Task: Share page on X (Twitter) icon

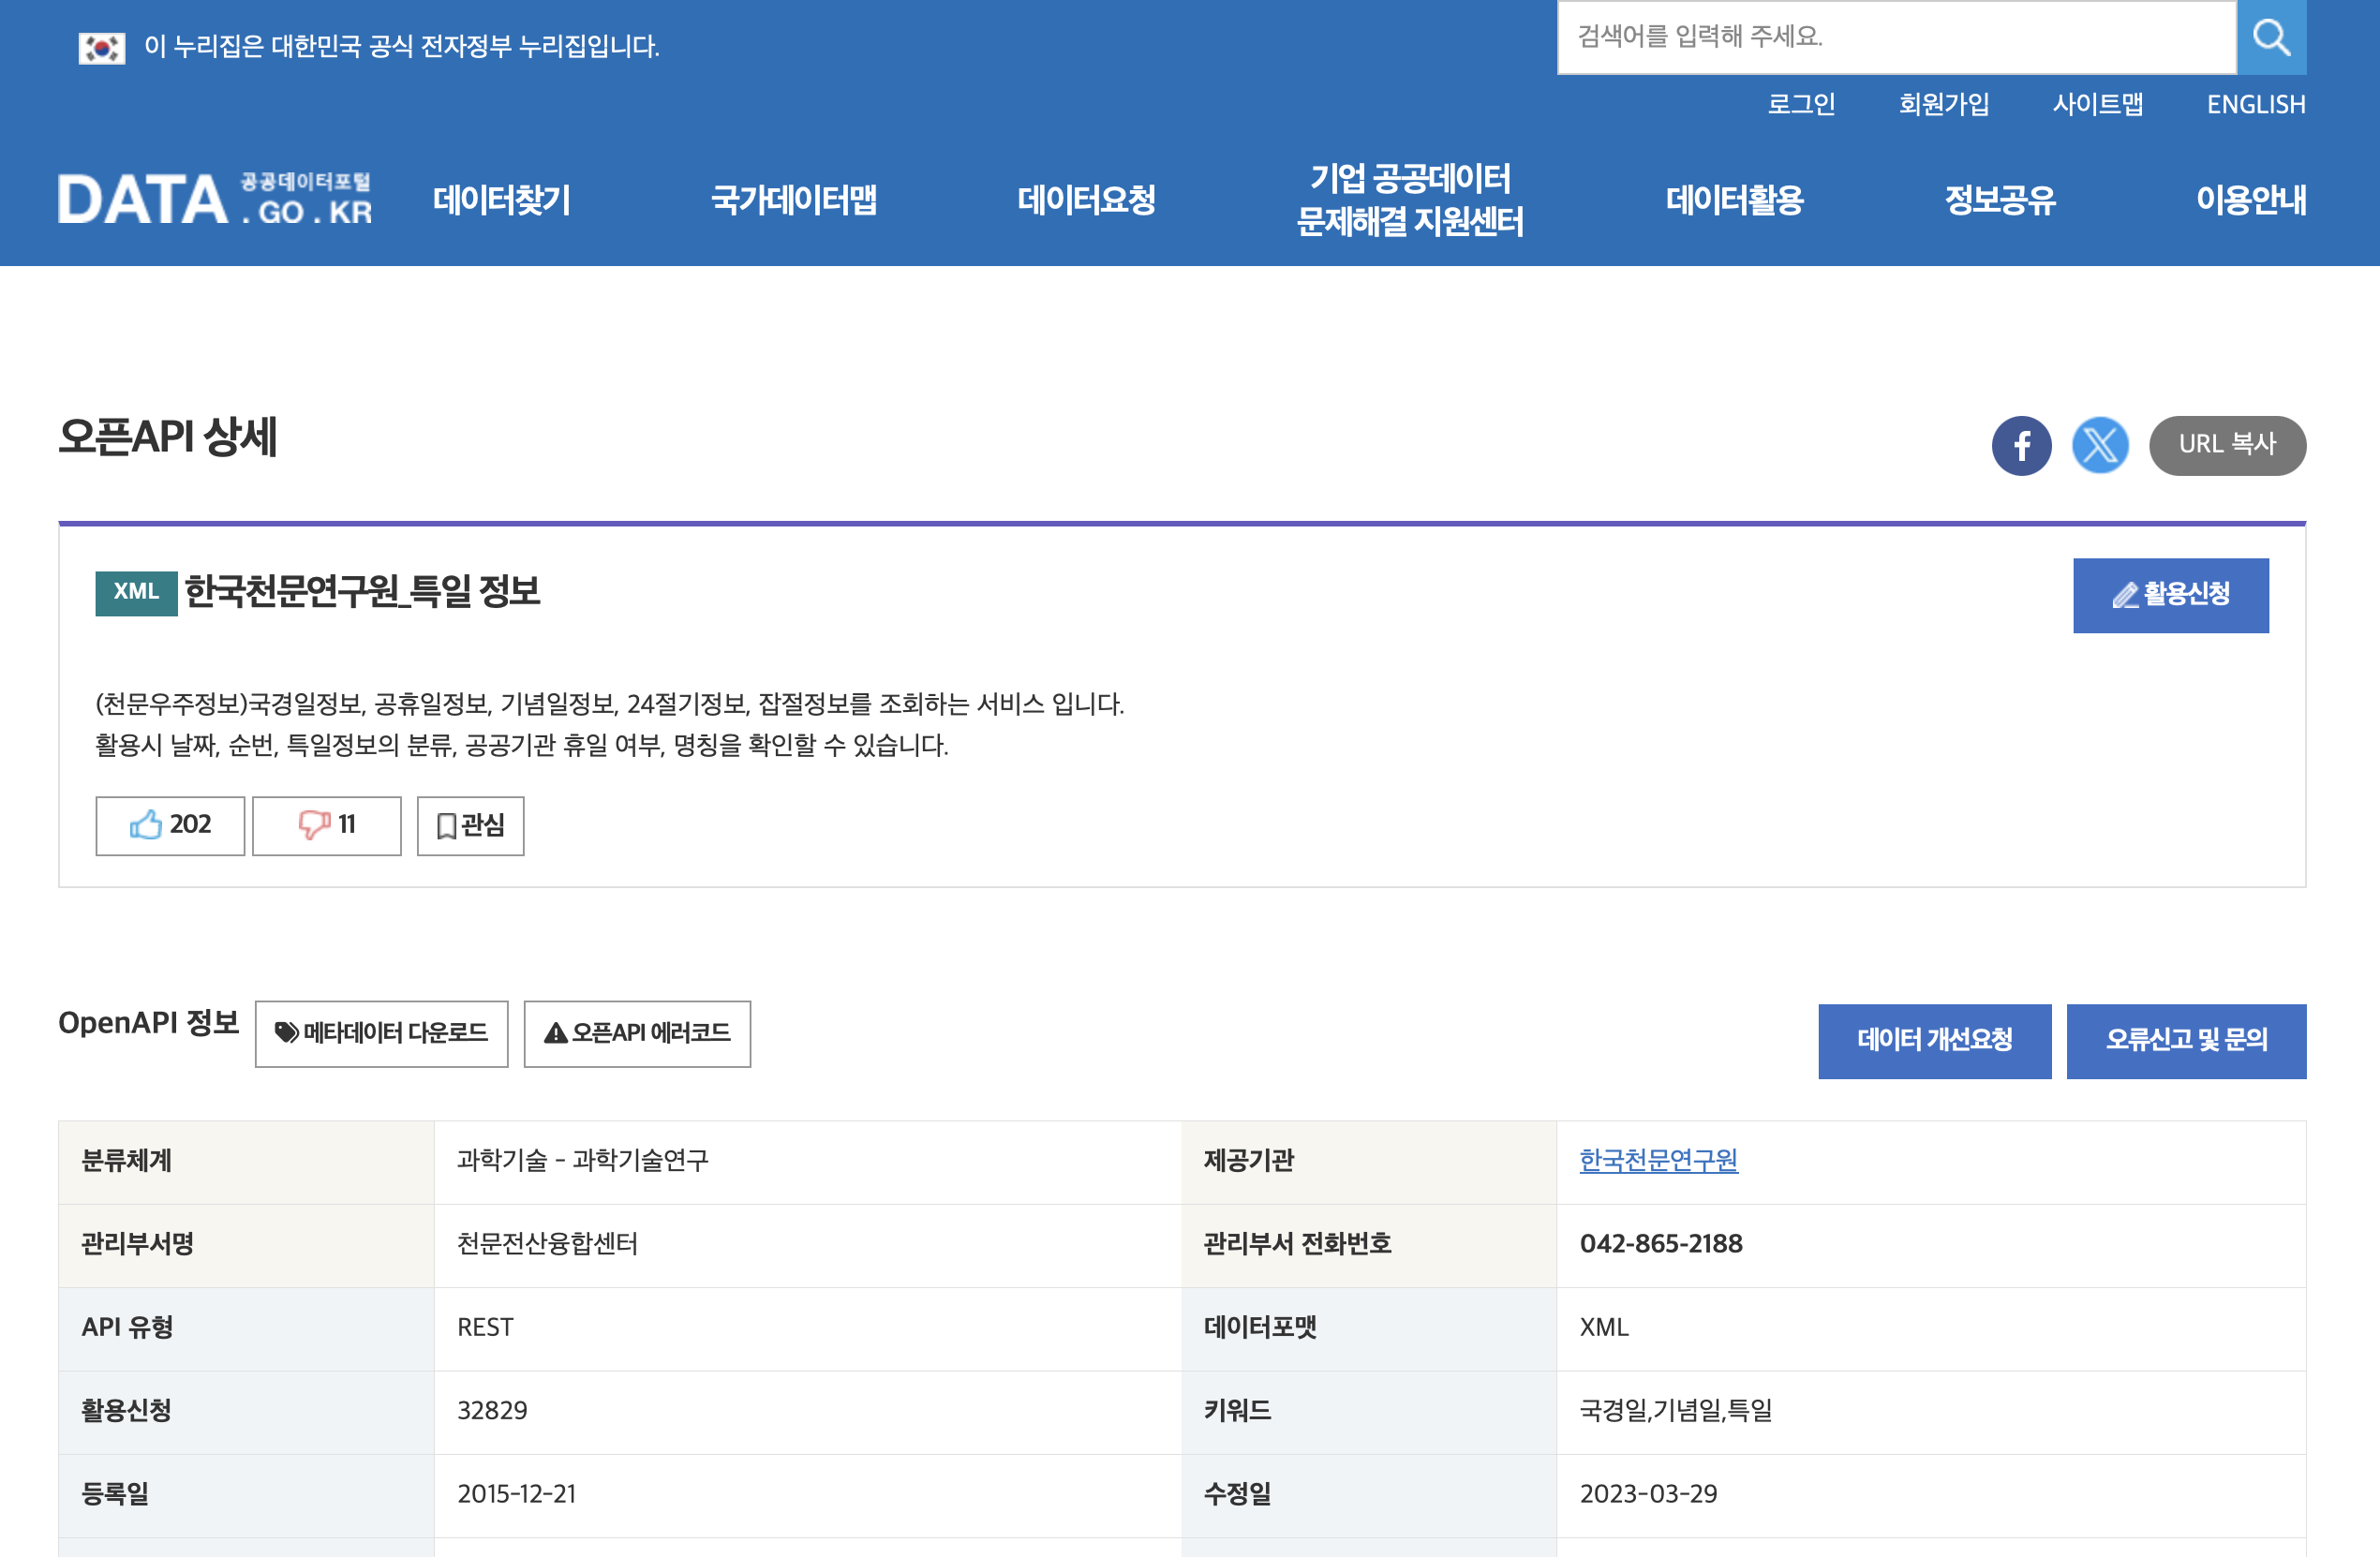Action: [x=2100, y=445]
